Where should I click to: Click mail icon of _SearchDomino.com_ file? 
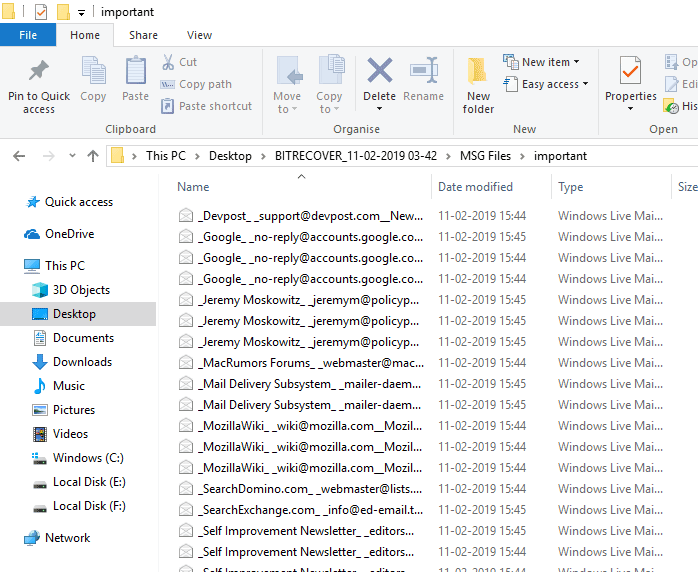186,489
